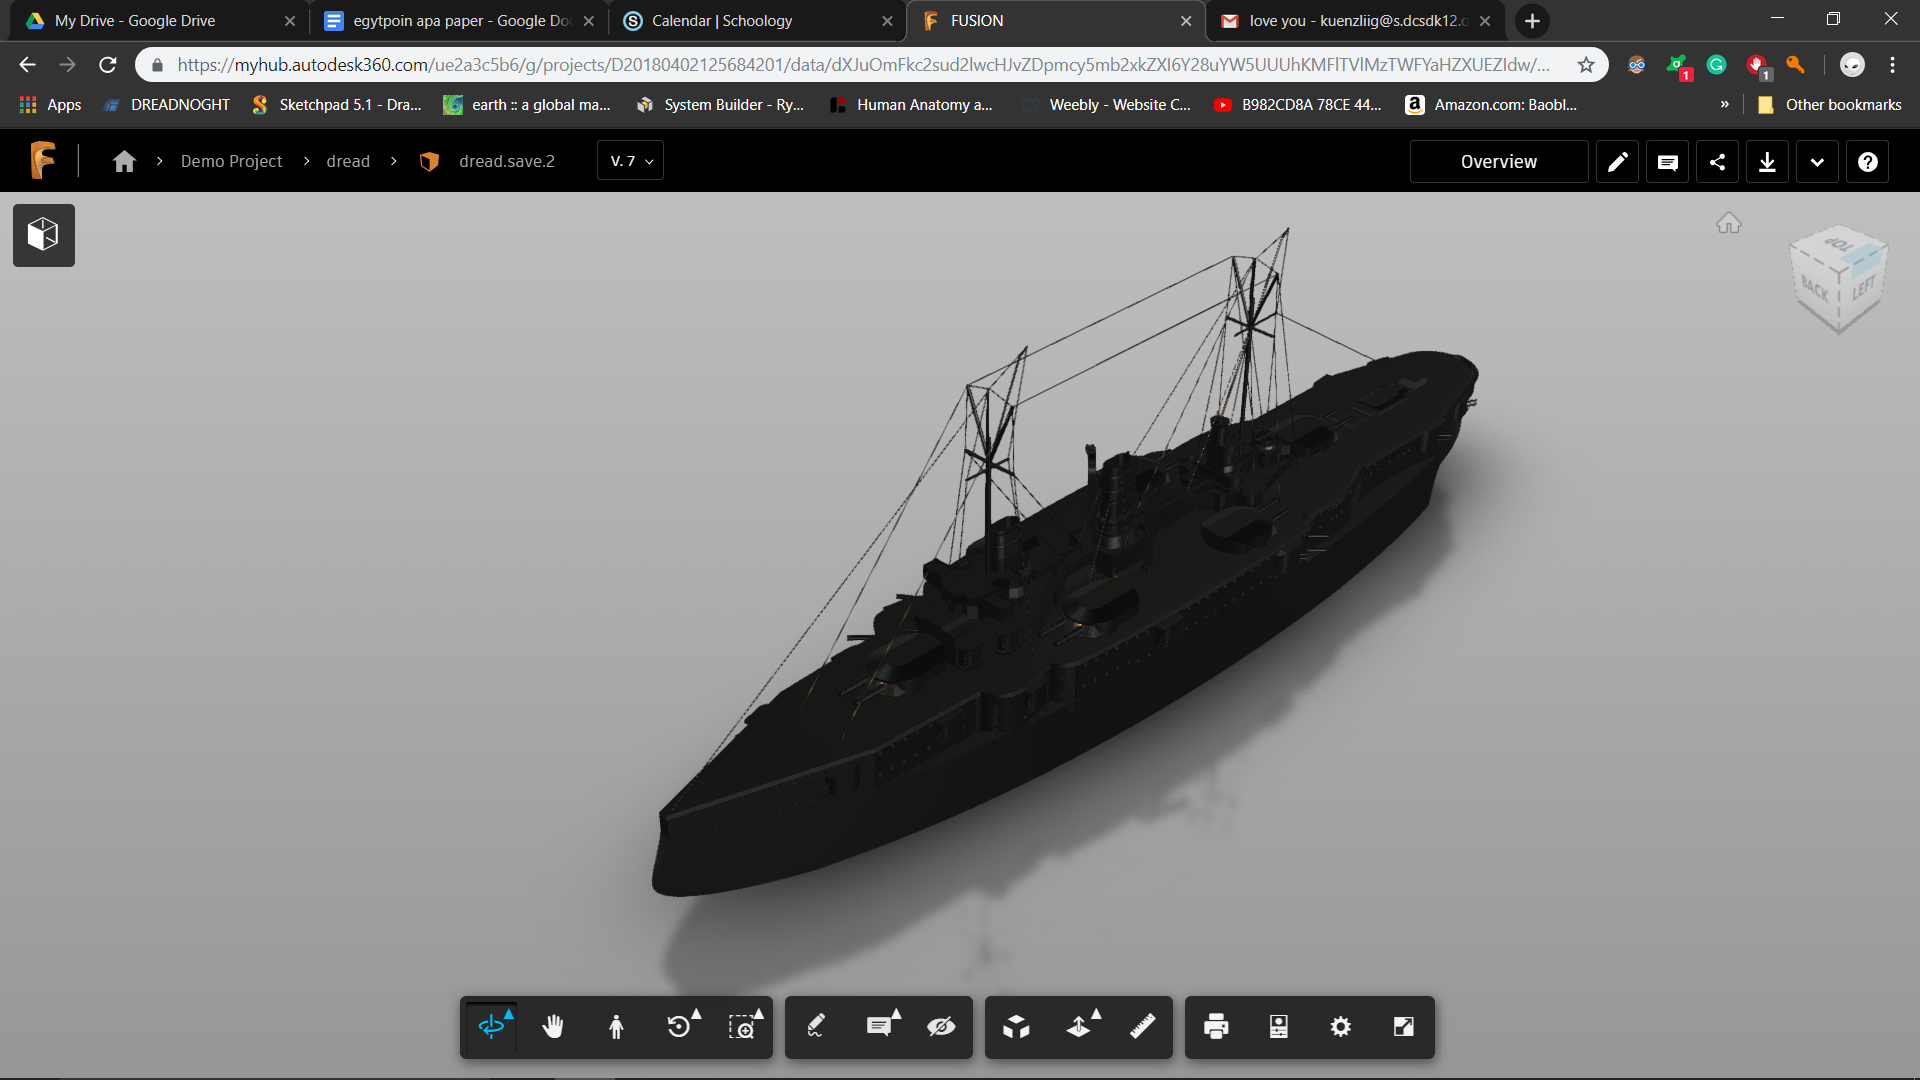Click the edit pencil icon in header

click(x=1617, y=162)
